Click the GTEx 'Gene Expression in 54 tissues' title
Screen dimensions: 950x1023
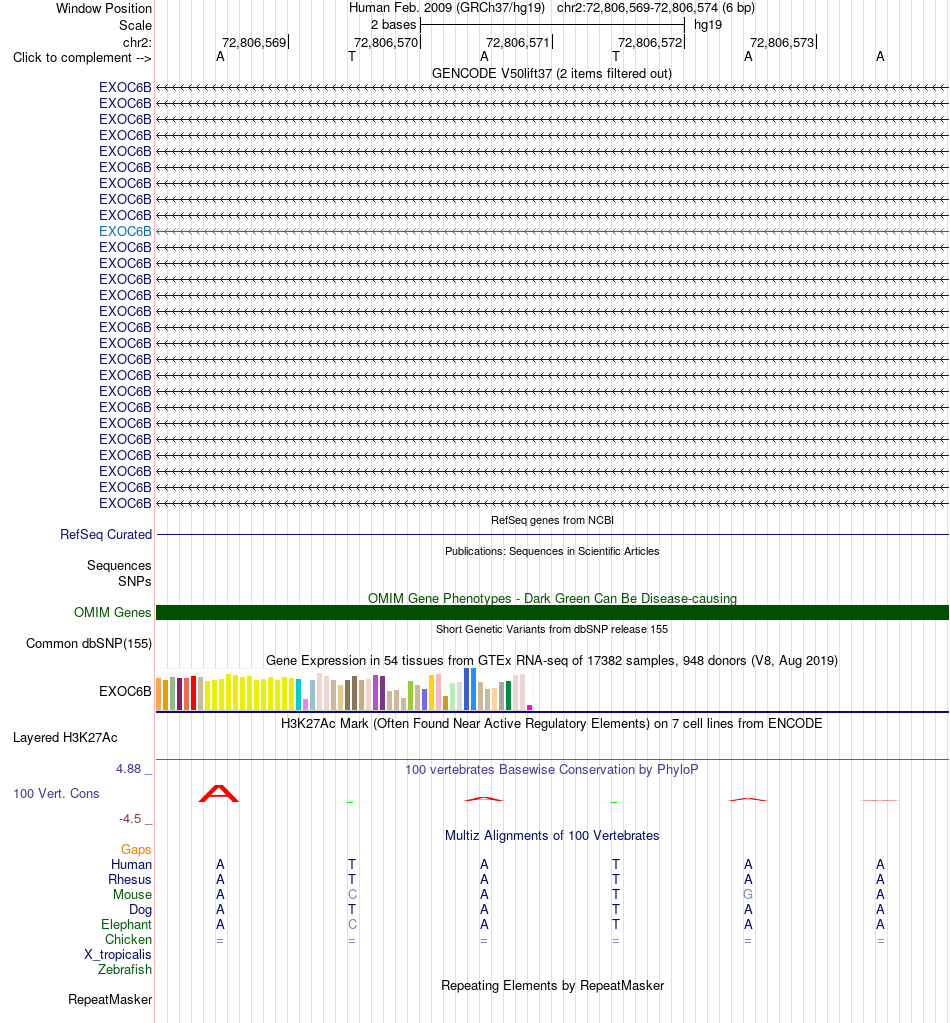[552, 660]
